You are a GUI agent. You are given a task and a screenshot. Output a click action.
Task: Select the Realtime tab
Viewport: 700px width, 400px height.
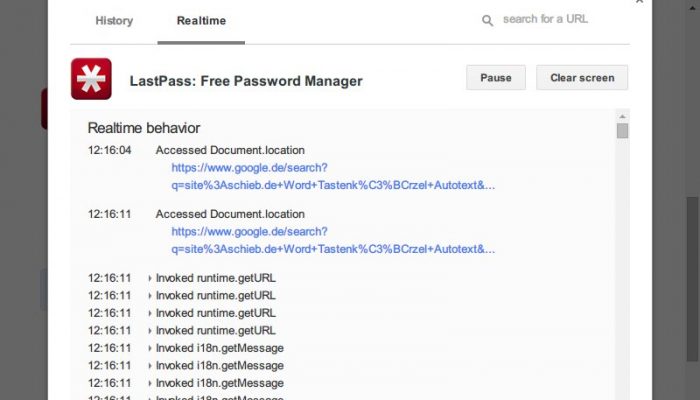point(201,21)
